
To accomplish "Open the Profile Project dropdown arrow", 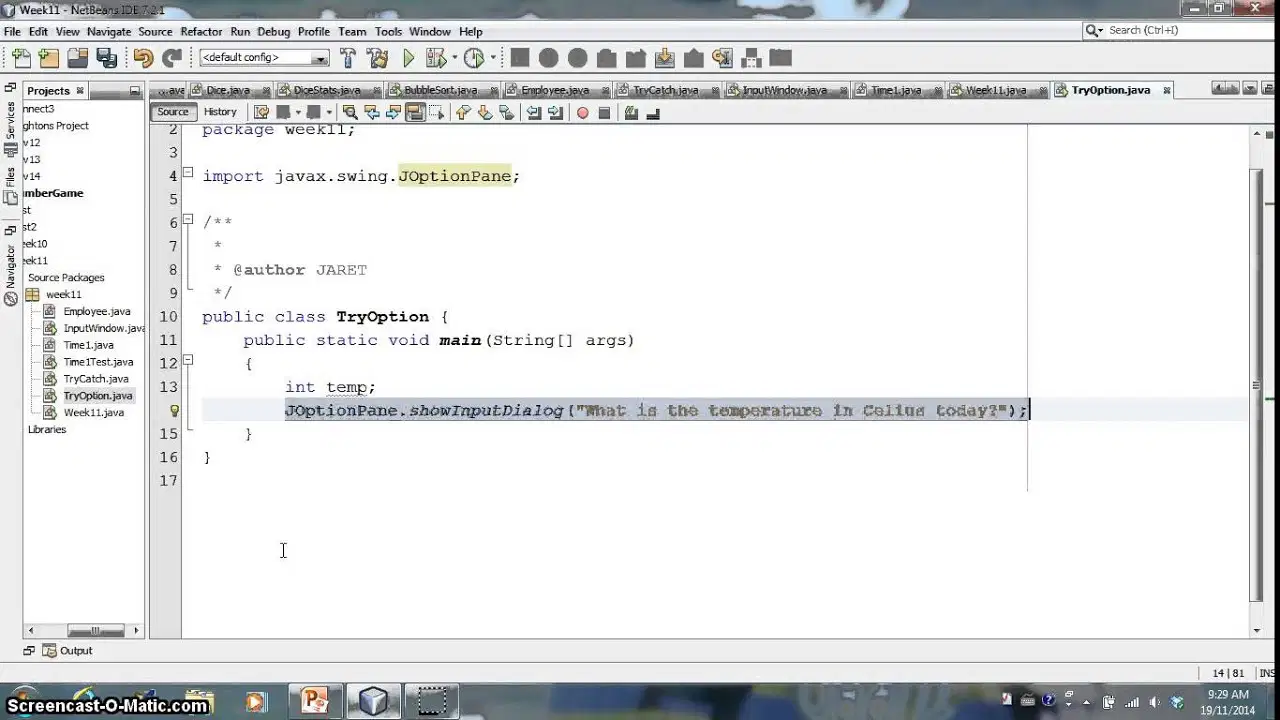I will [493, 58].
